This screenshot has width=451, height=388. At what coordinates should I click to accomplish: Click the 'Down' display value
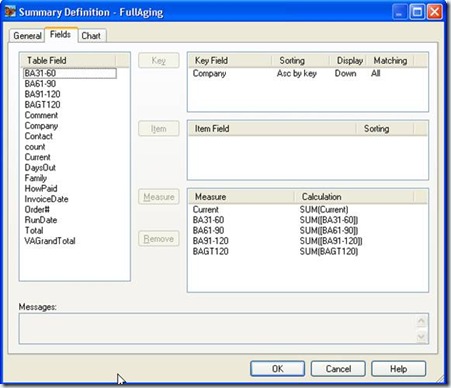coord(345,73)
